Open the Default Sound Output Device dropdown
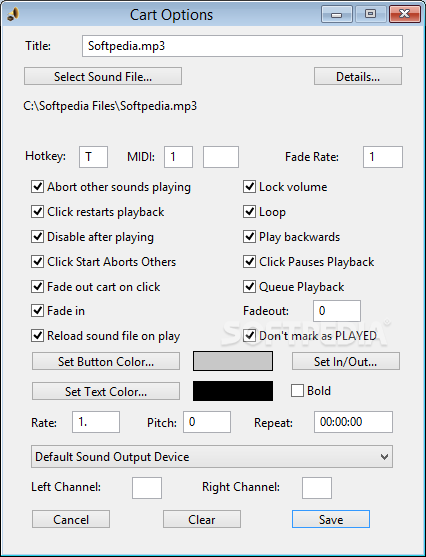This screenshot has width=426, height=557. (x=212, y=456)
